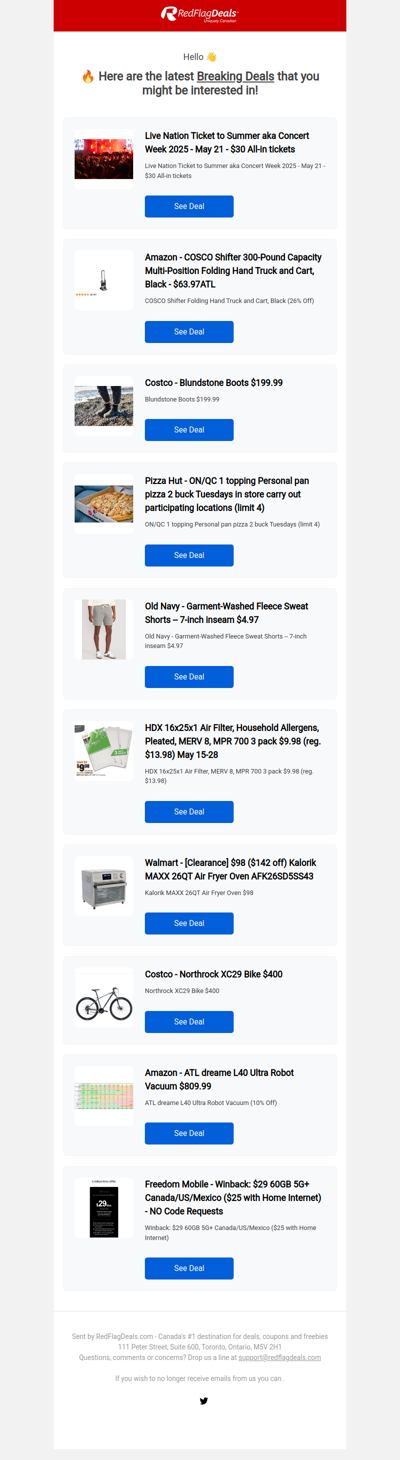Click the RedFlagDeals logo in header
Screen dimensions: 400x1460
200,14
